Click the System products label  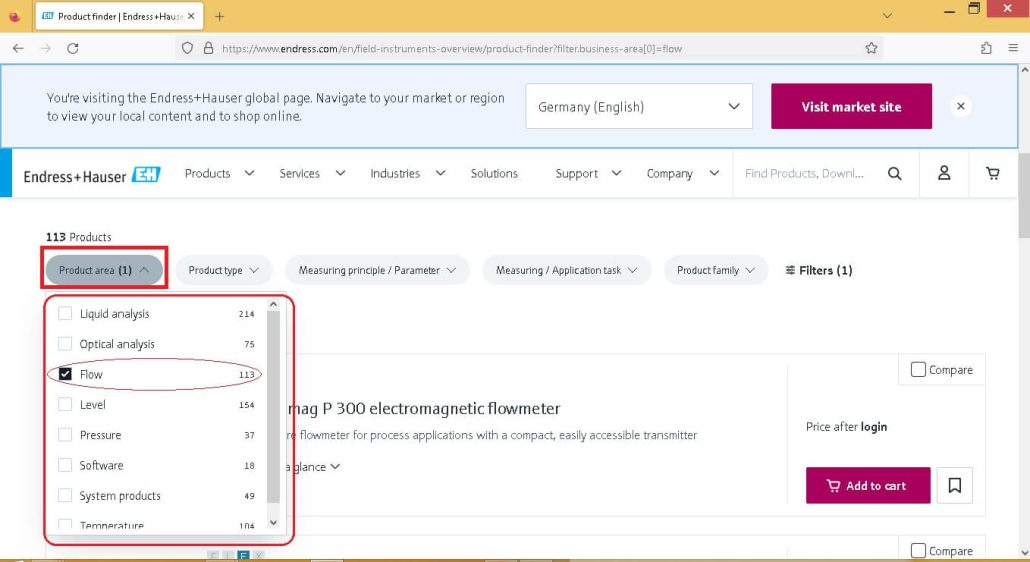120,496
